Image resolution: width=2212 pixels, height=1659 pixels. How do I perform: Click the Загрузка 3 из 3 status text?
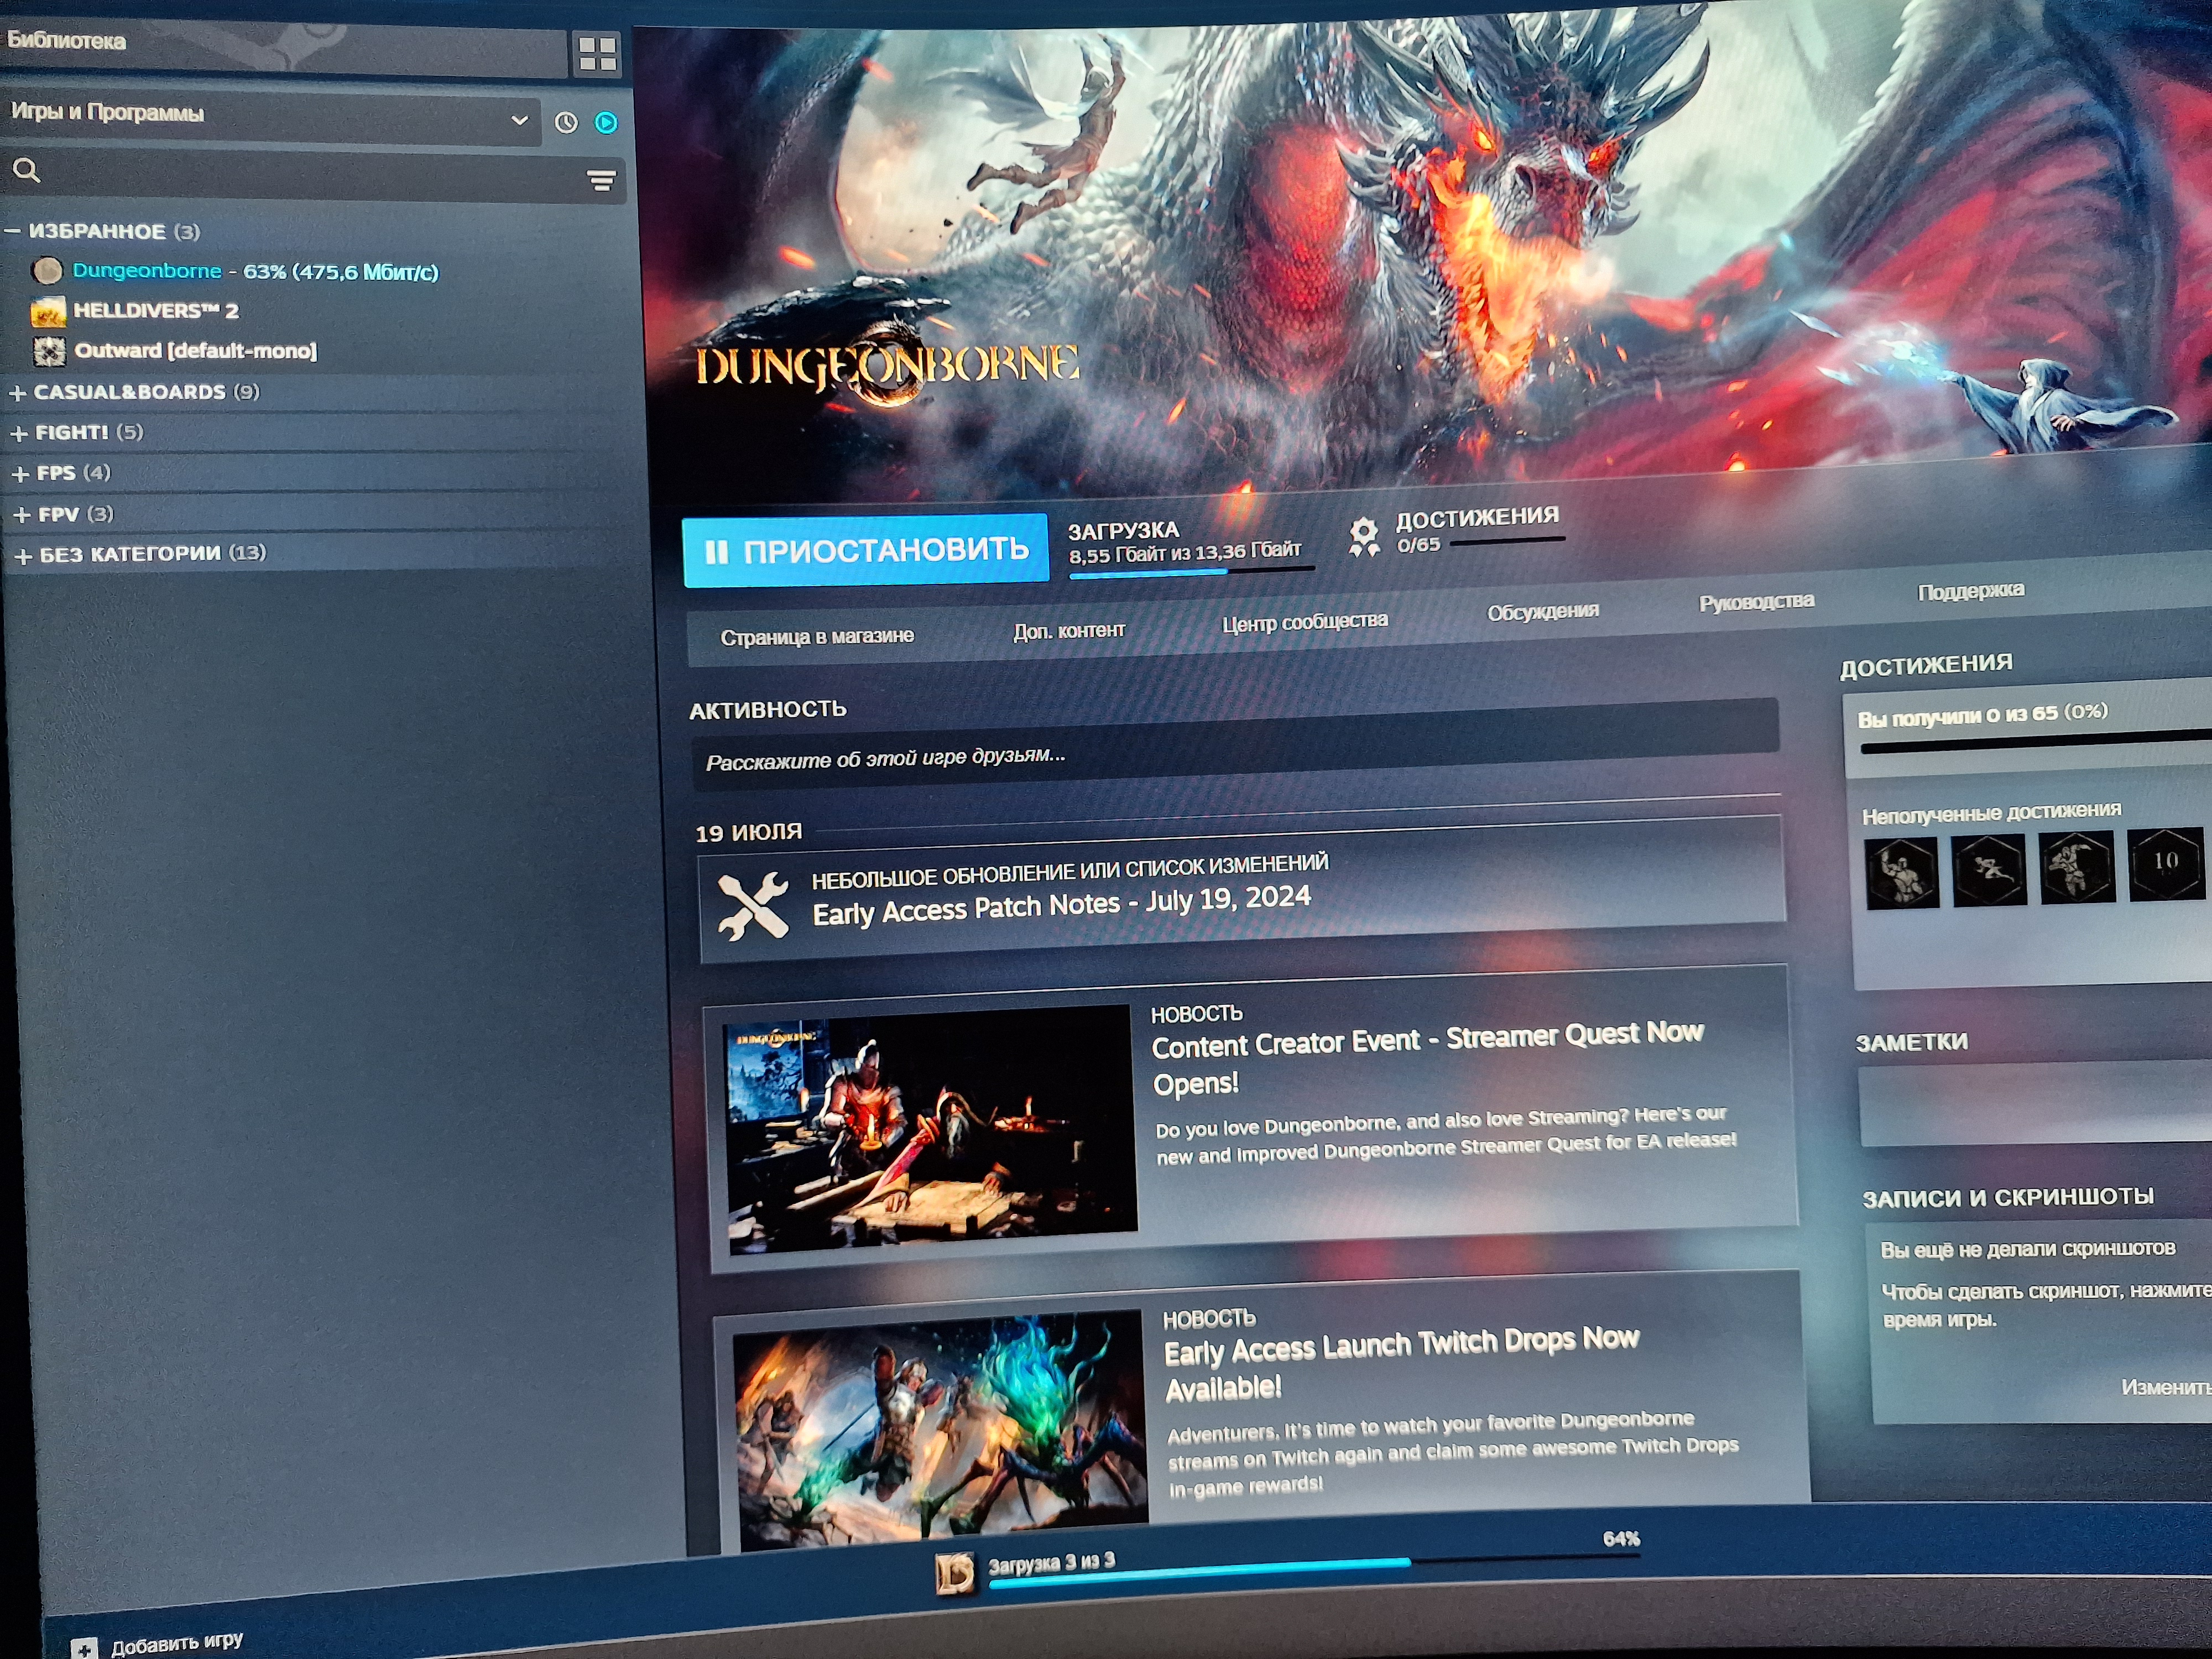click(x=1051, y=1563)
